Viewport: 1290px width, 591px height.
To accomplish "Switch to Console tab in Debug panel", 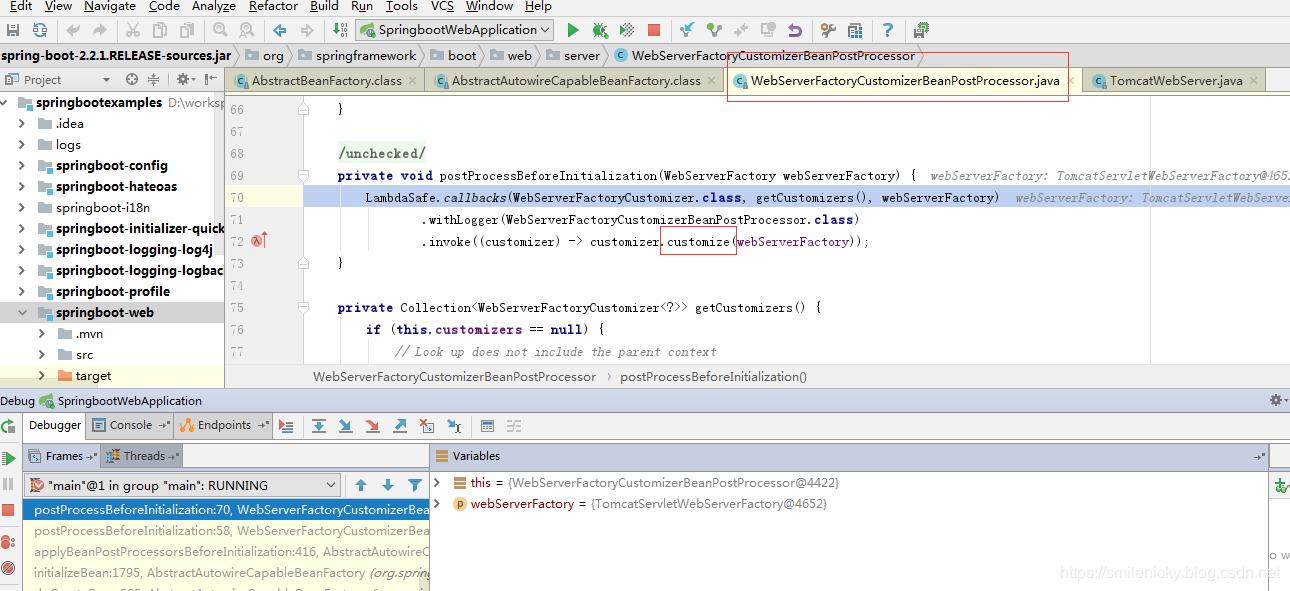I will click(130, 425).
